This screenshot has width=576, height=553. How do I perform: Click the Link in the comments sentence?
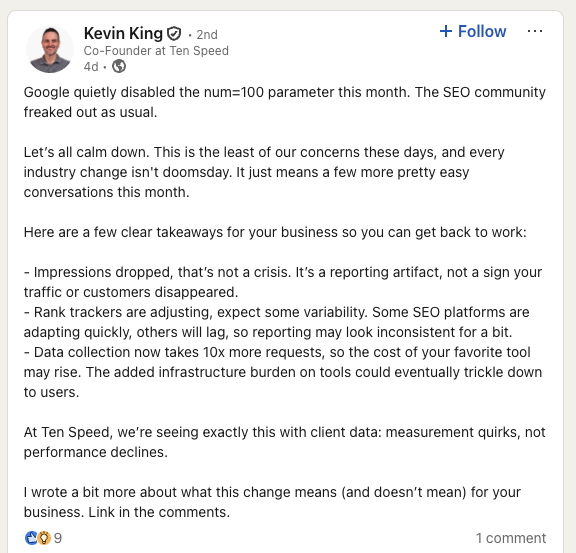[x=159, y=512]
